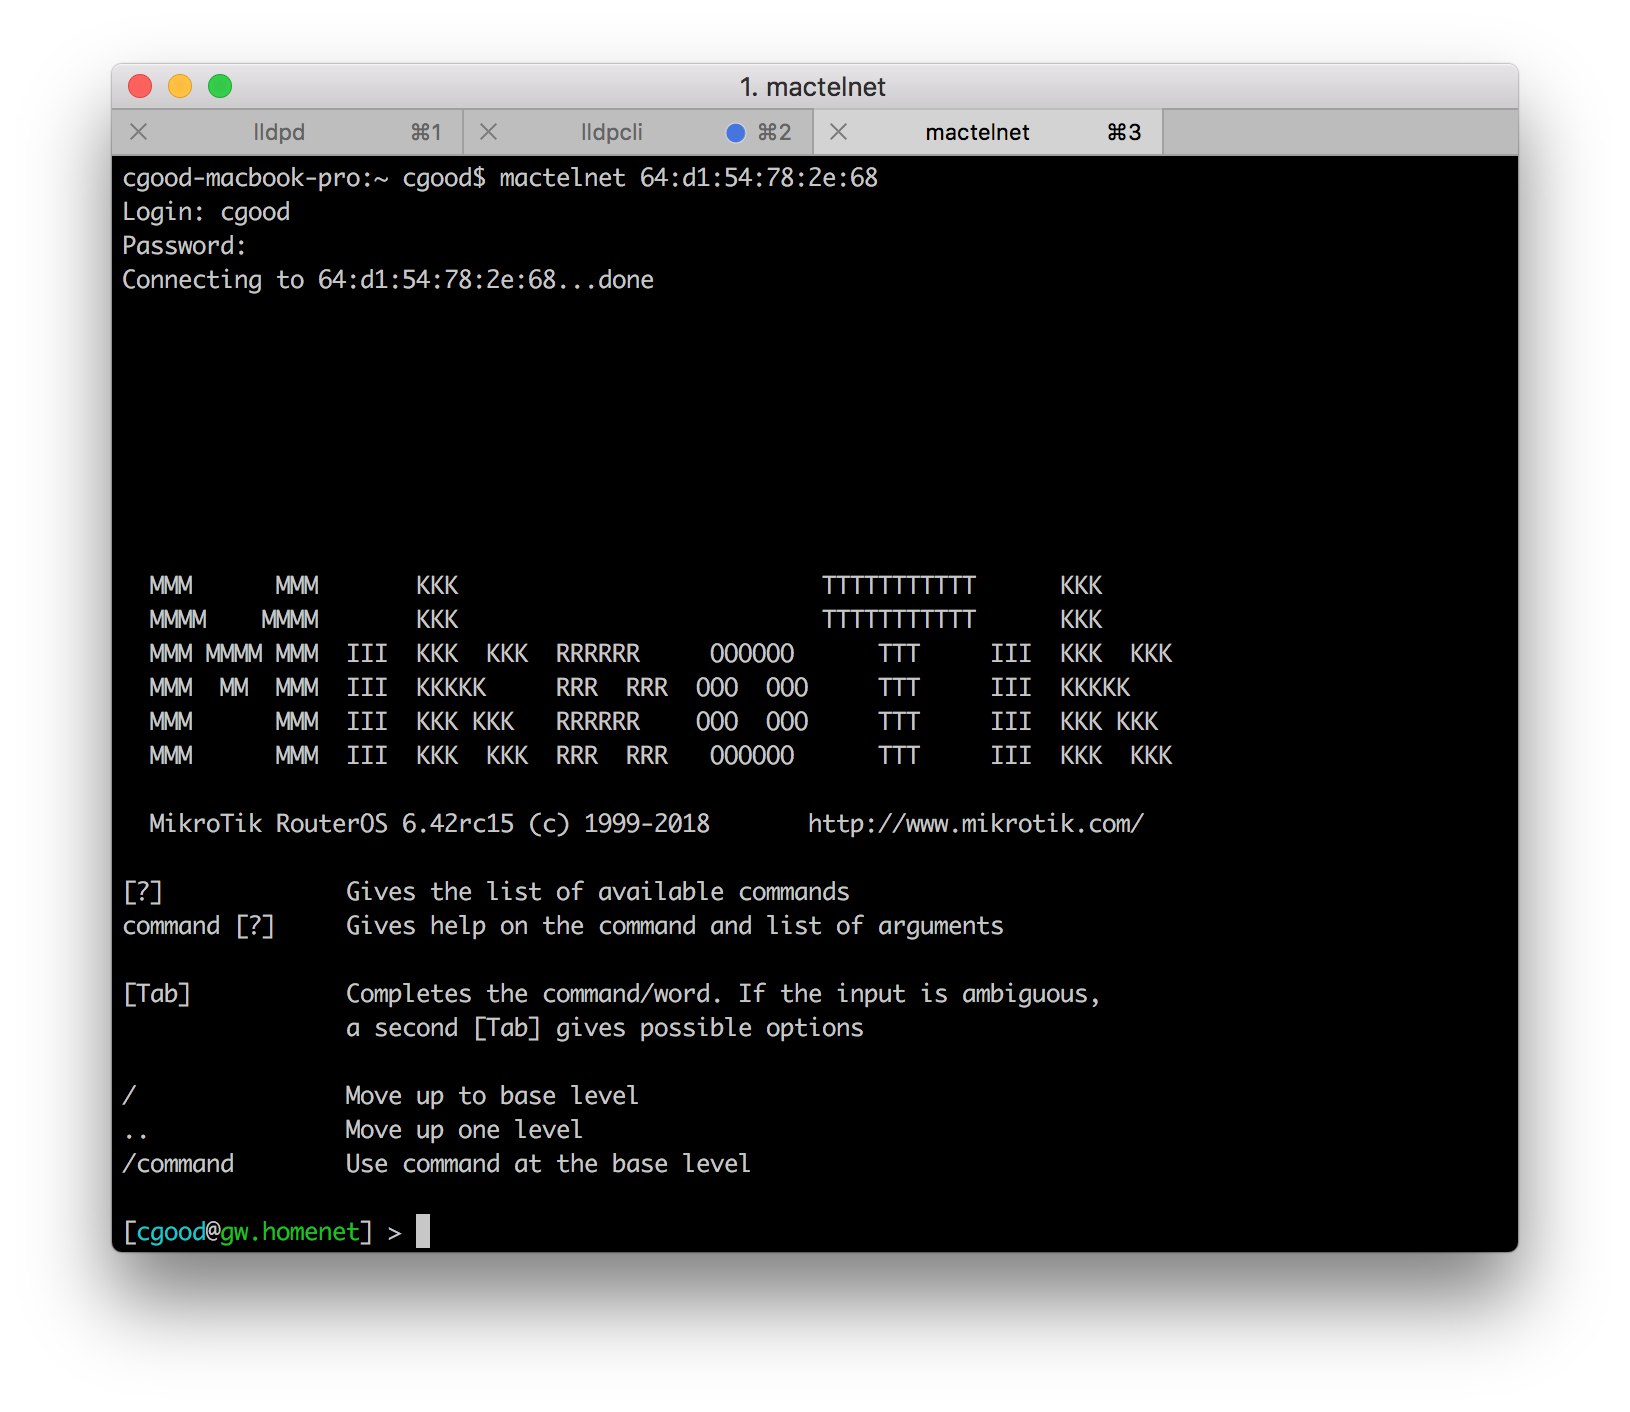Click 'Move up to base level' text
Viewport: 1630px width, 1412px height.
pyautogui.click(x=492, y=1096)
